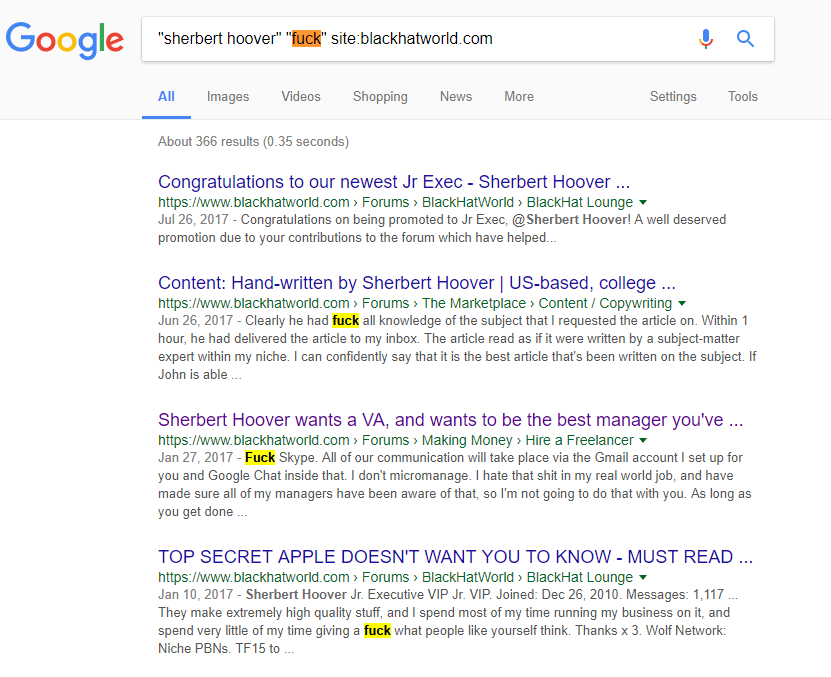Open the Google logo homepage
The image size is (831, 677).
click(65, 40)
